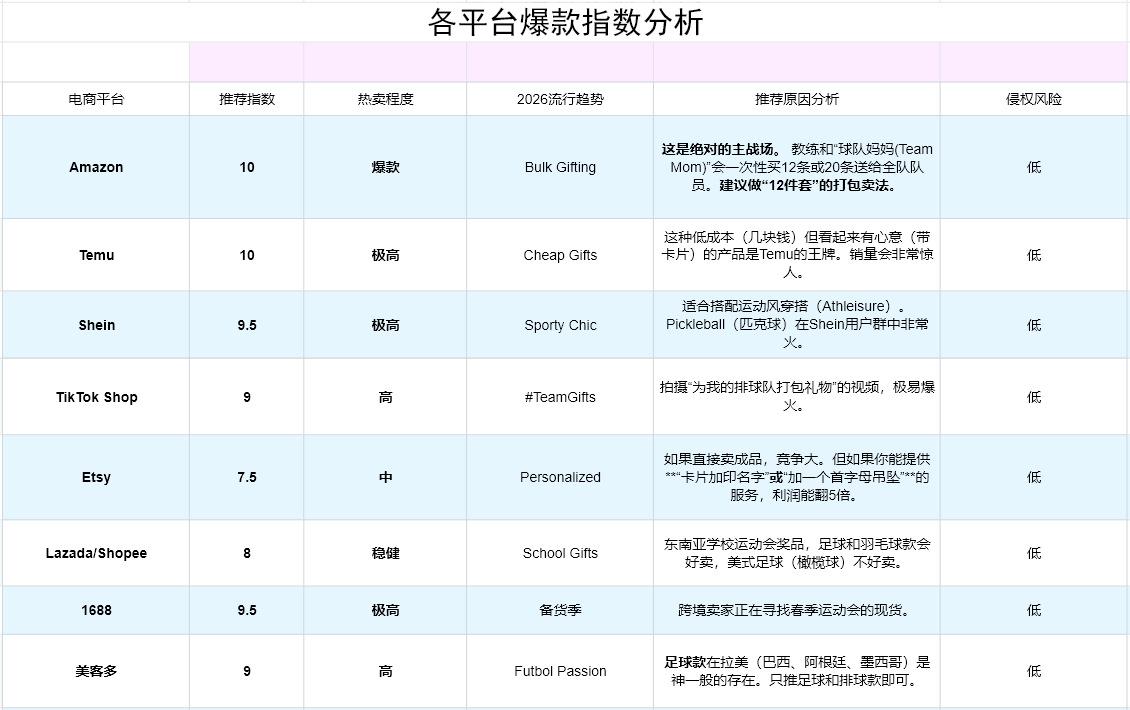Viewport: 1130px width, 710px height.
Task: Select the 2026流行趋势 header cell
Action: pos(560,99)
